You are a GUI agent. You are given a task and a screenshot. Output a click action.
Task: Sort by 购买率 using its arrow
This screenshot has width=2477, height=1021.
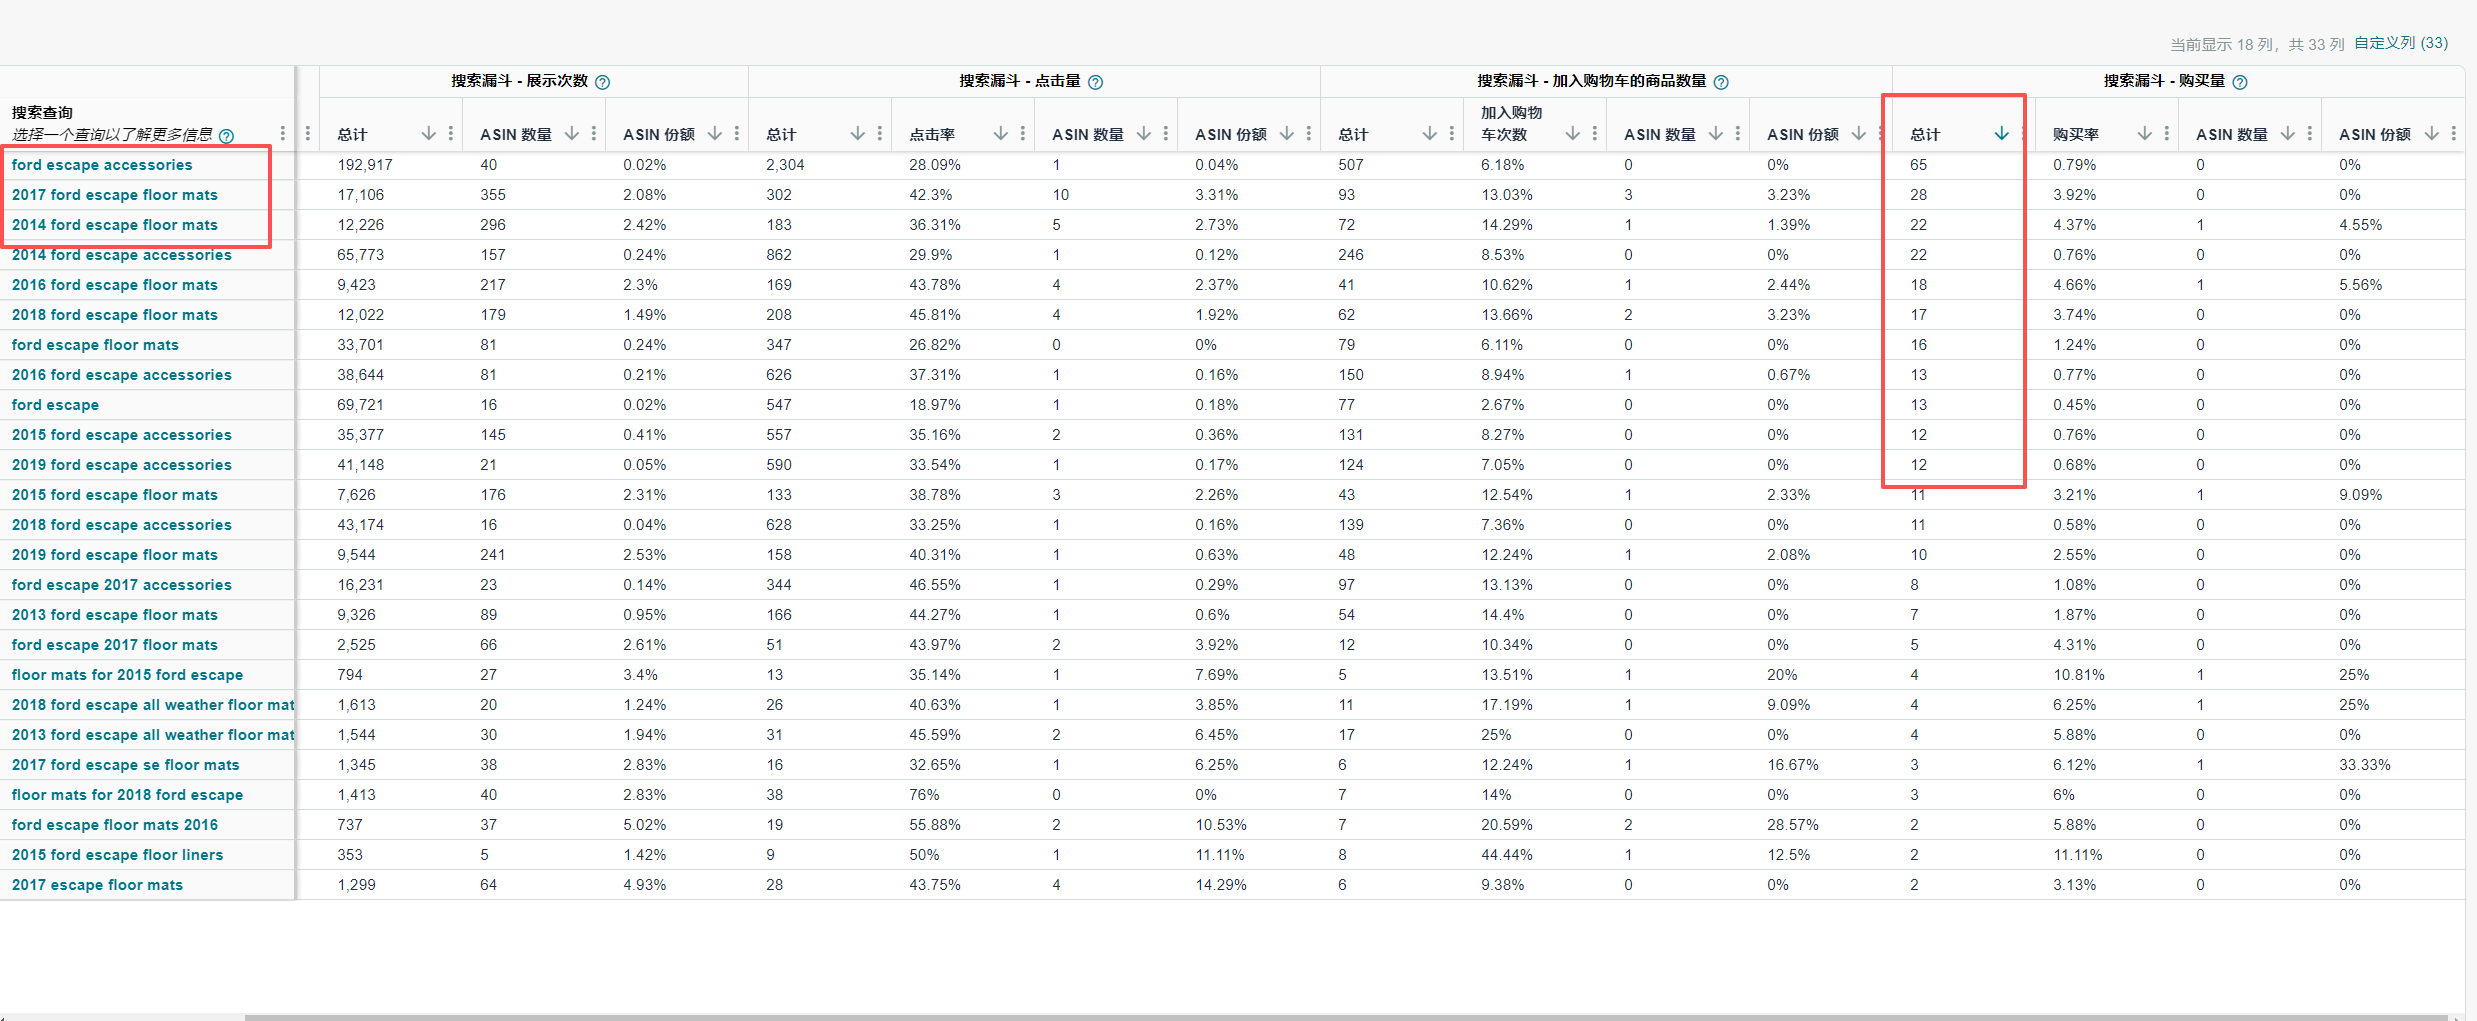2144,134
